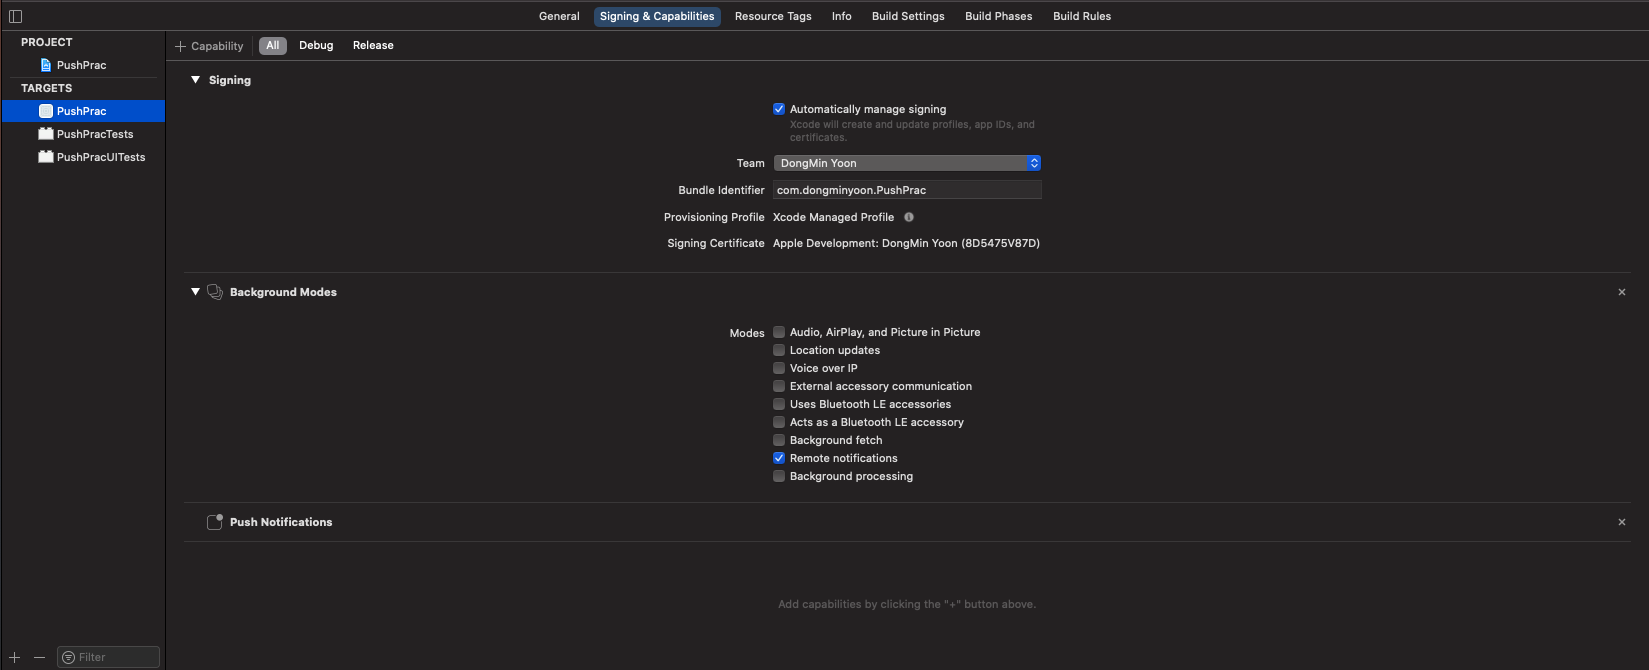Click the PushPracTests target folder icon
This screenshot has width=1649, height=670.
[x=46, y=134]
